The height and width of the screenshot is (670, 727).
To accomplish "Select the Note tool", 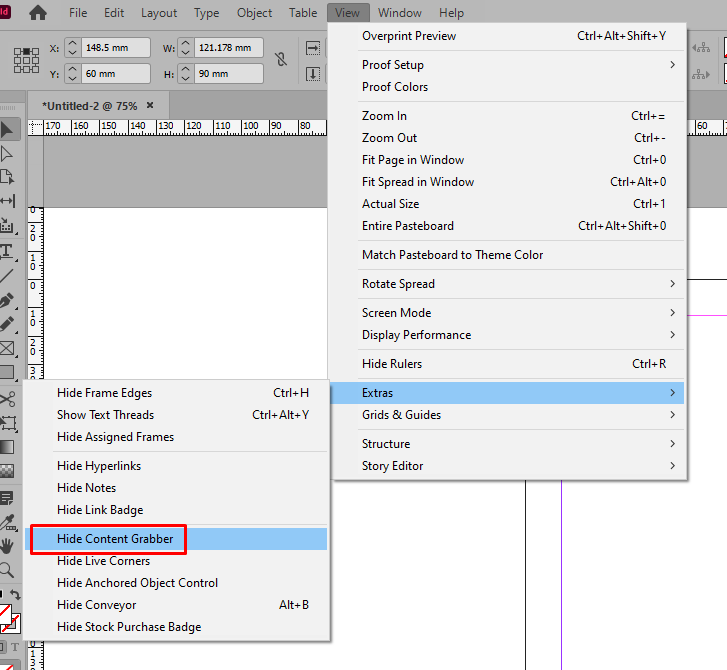I will coord(7,498).
